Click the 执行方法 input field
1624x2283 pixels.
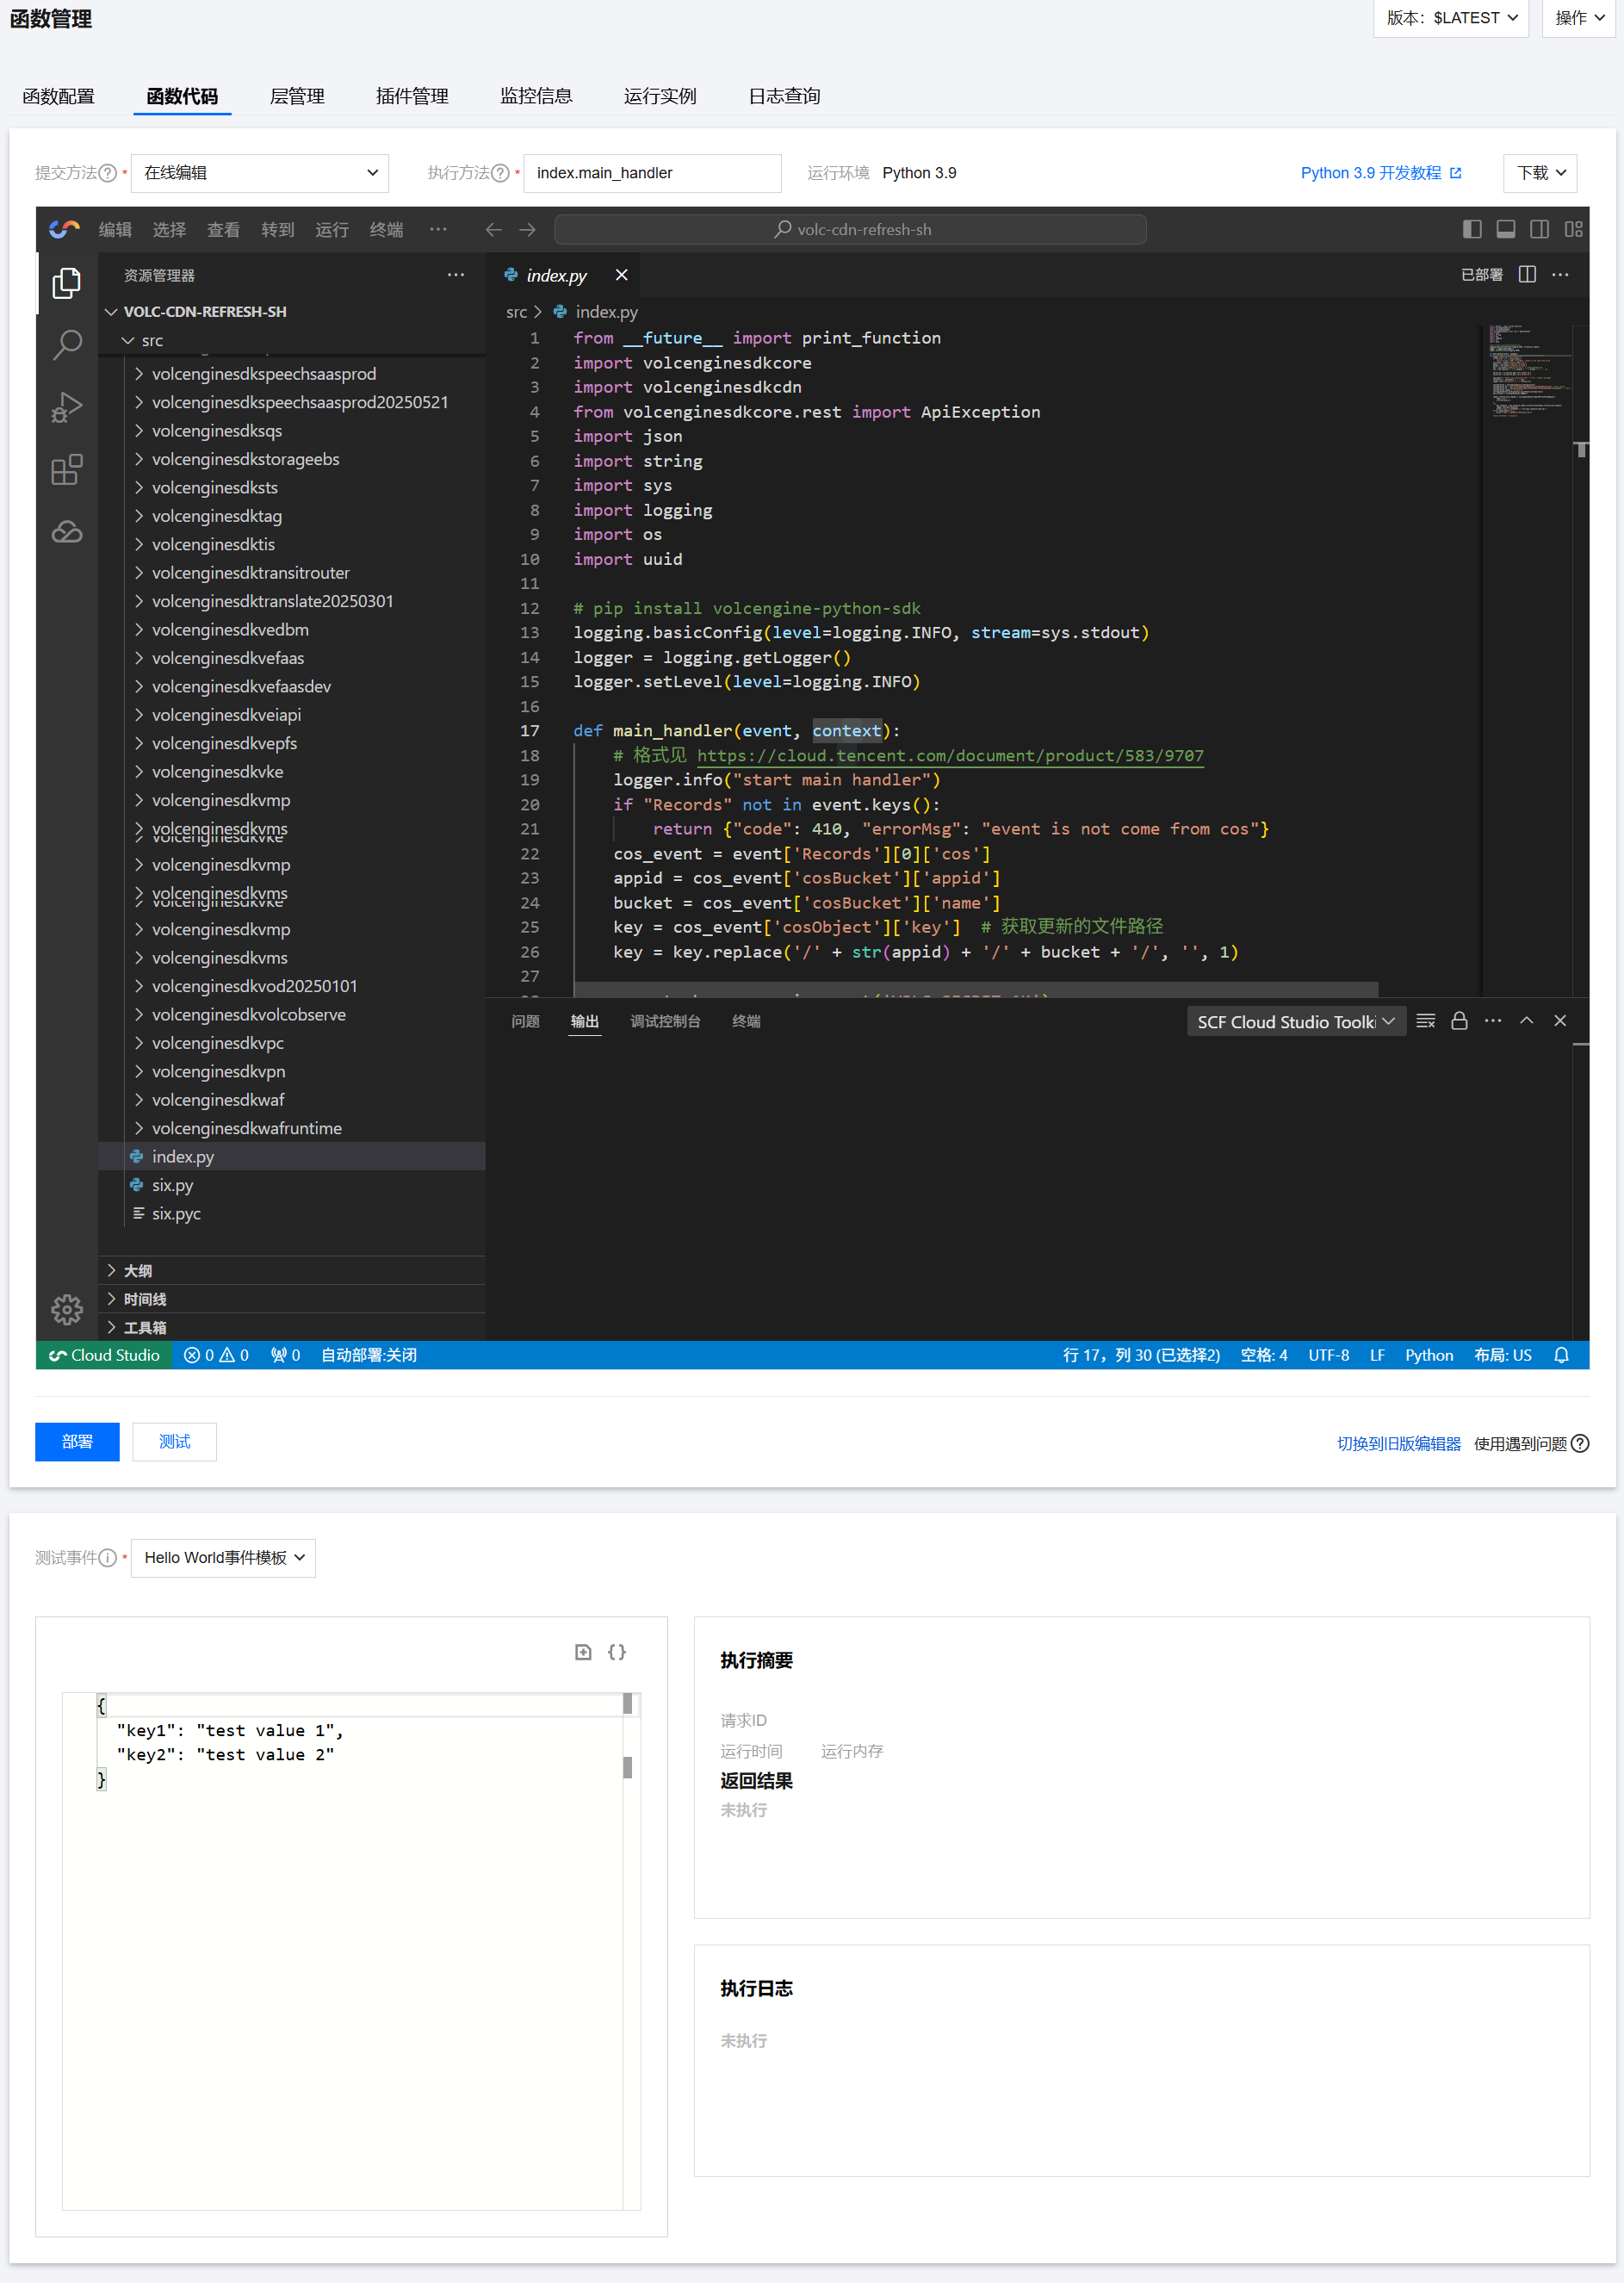652,173
